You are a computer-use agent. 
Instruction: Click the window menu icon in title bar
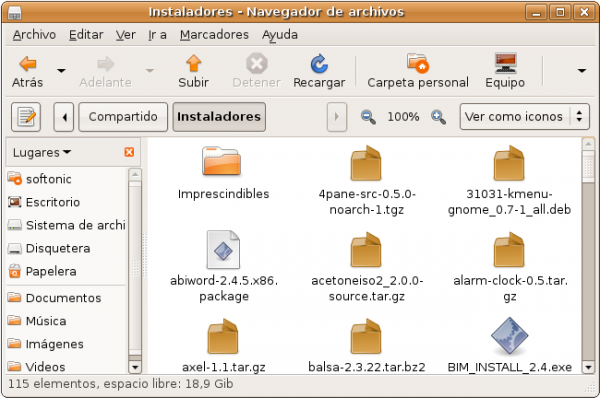(15, 13)
